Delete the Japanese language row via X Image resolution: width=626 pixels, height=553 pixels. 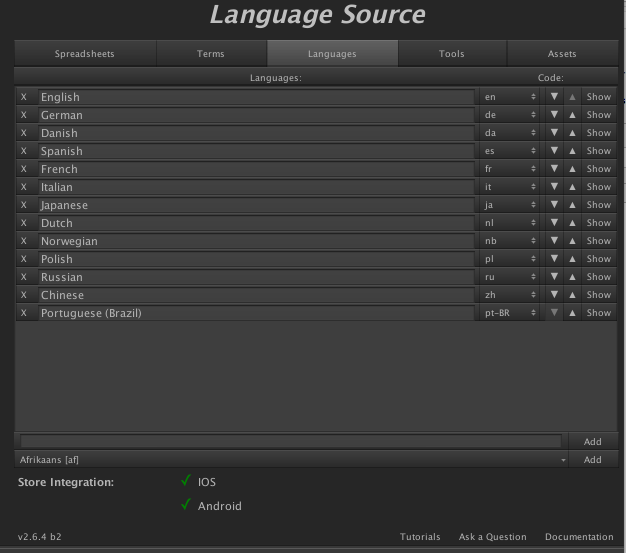pyautogui.click(x=24, y=205)
